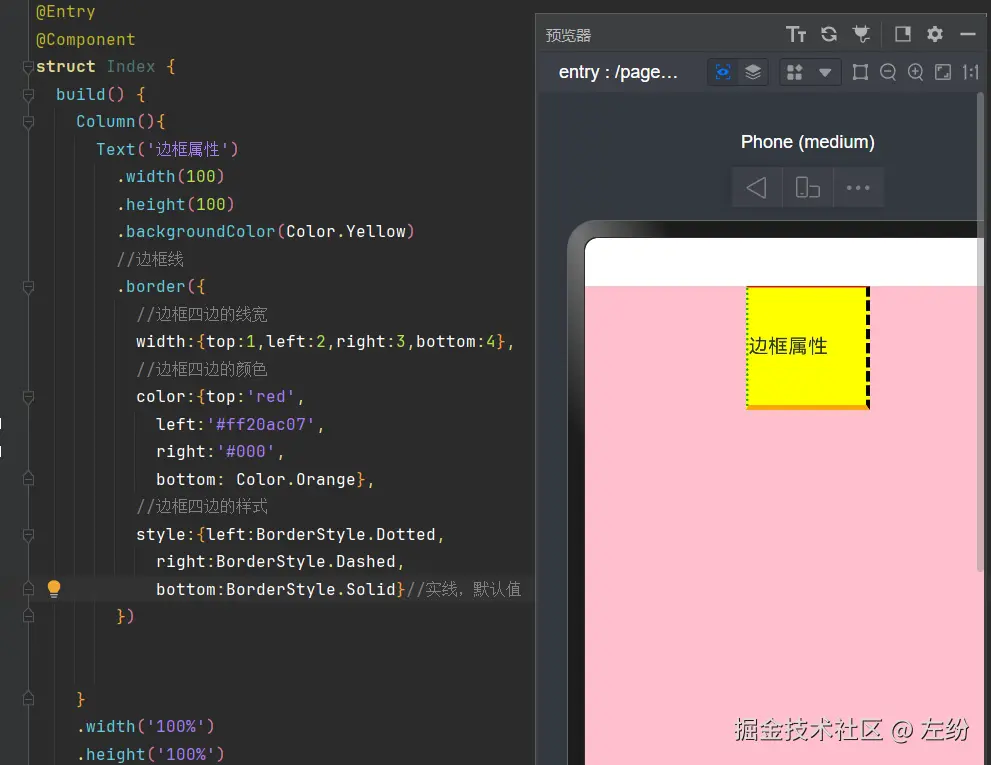Image resolution: width=991 pixels, height=765 pixels.
Task: Click the back triangle button under Phone (medium)
Action: 757,188
